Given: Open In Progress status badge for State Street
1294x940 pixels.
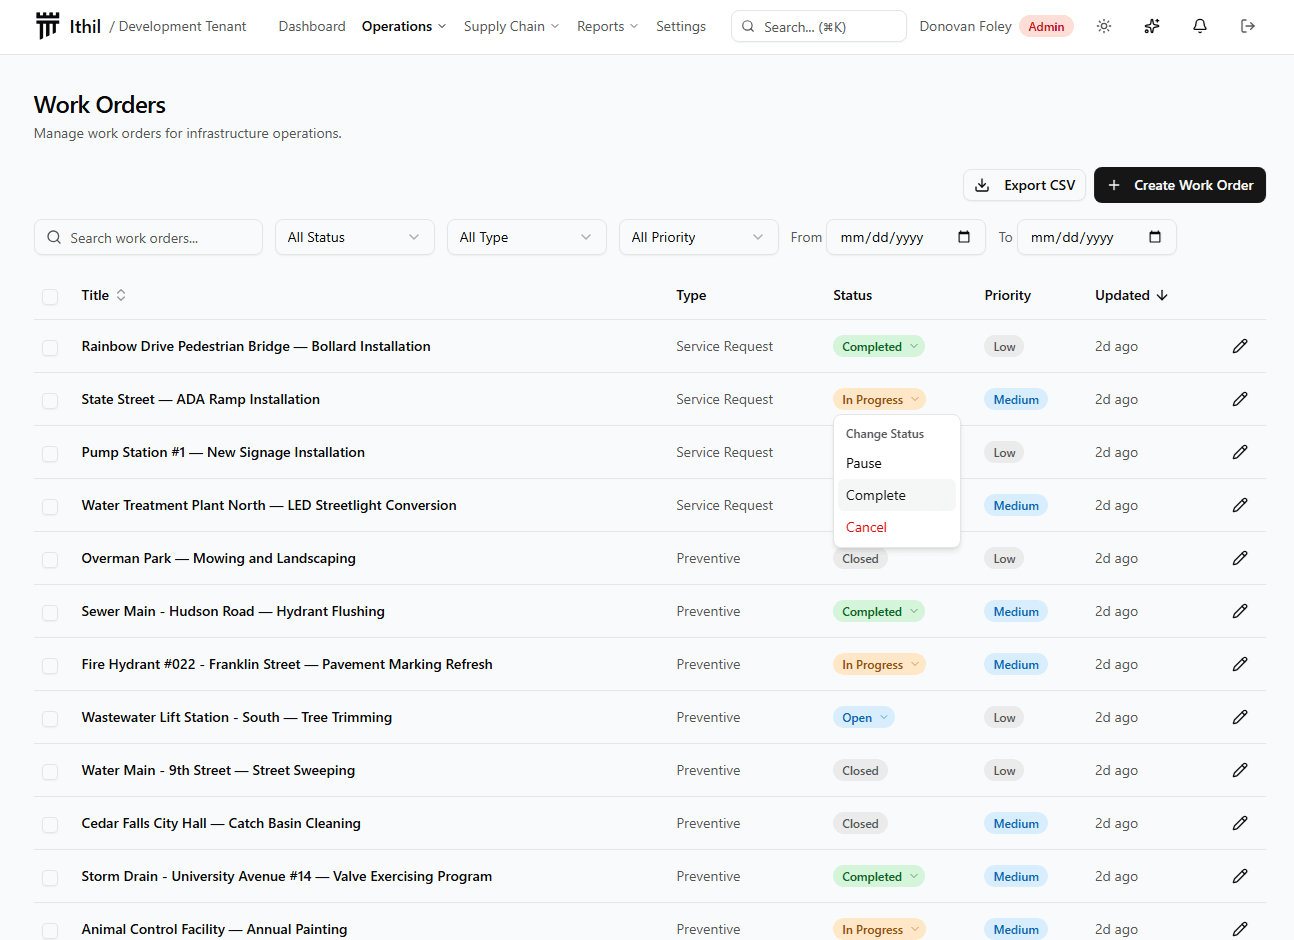Looking at the screenshot, I should click(879, 399).
